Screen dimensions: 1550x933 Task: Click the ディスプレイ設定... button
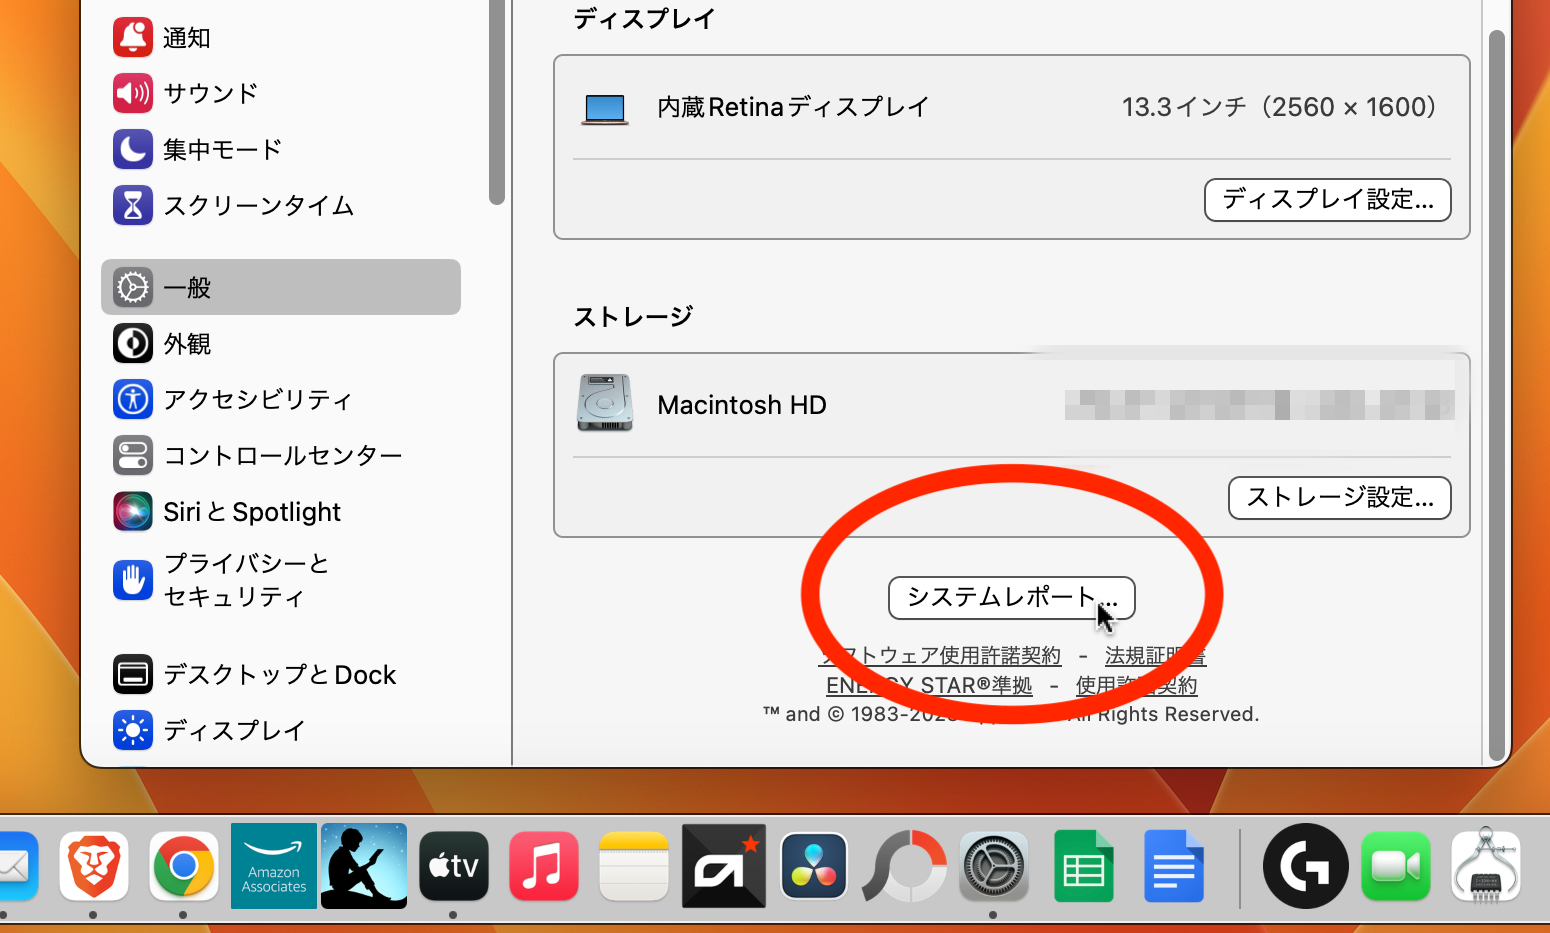tap(1327, 200)
